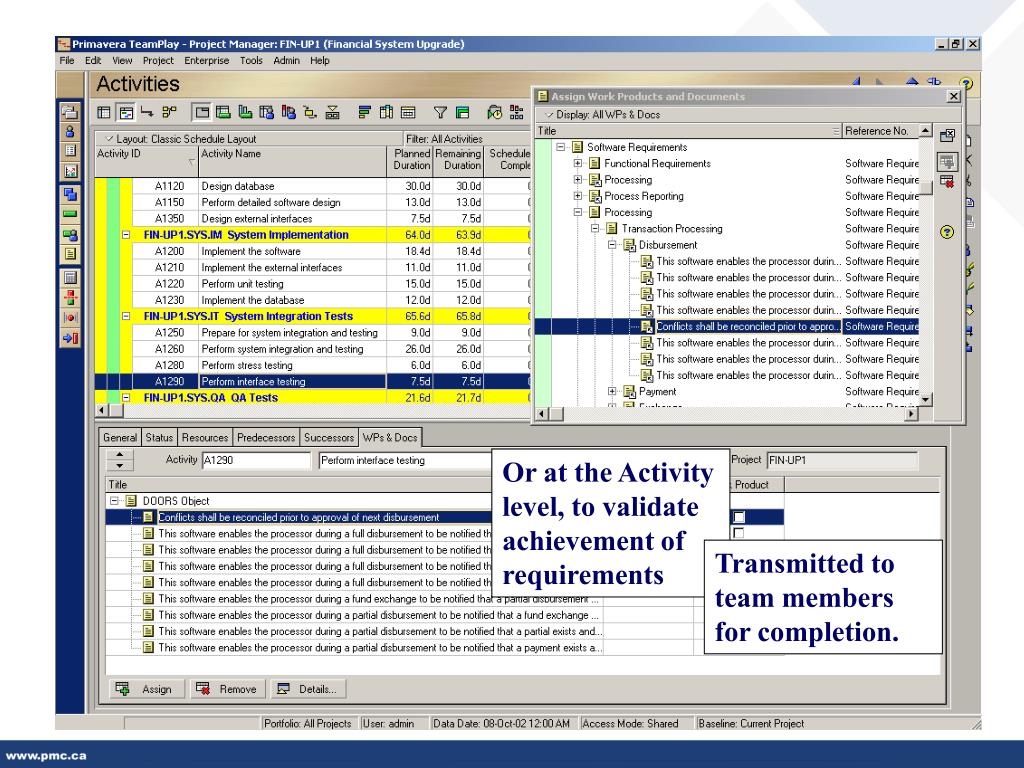Open the Display: All WPs & Docs dropdown
This screenshot has width=1024, height=768.
click(x=603, y=114)
